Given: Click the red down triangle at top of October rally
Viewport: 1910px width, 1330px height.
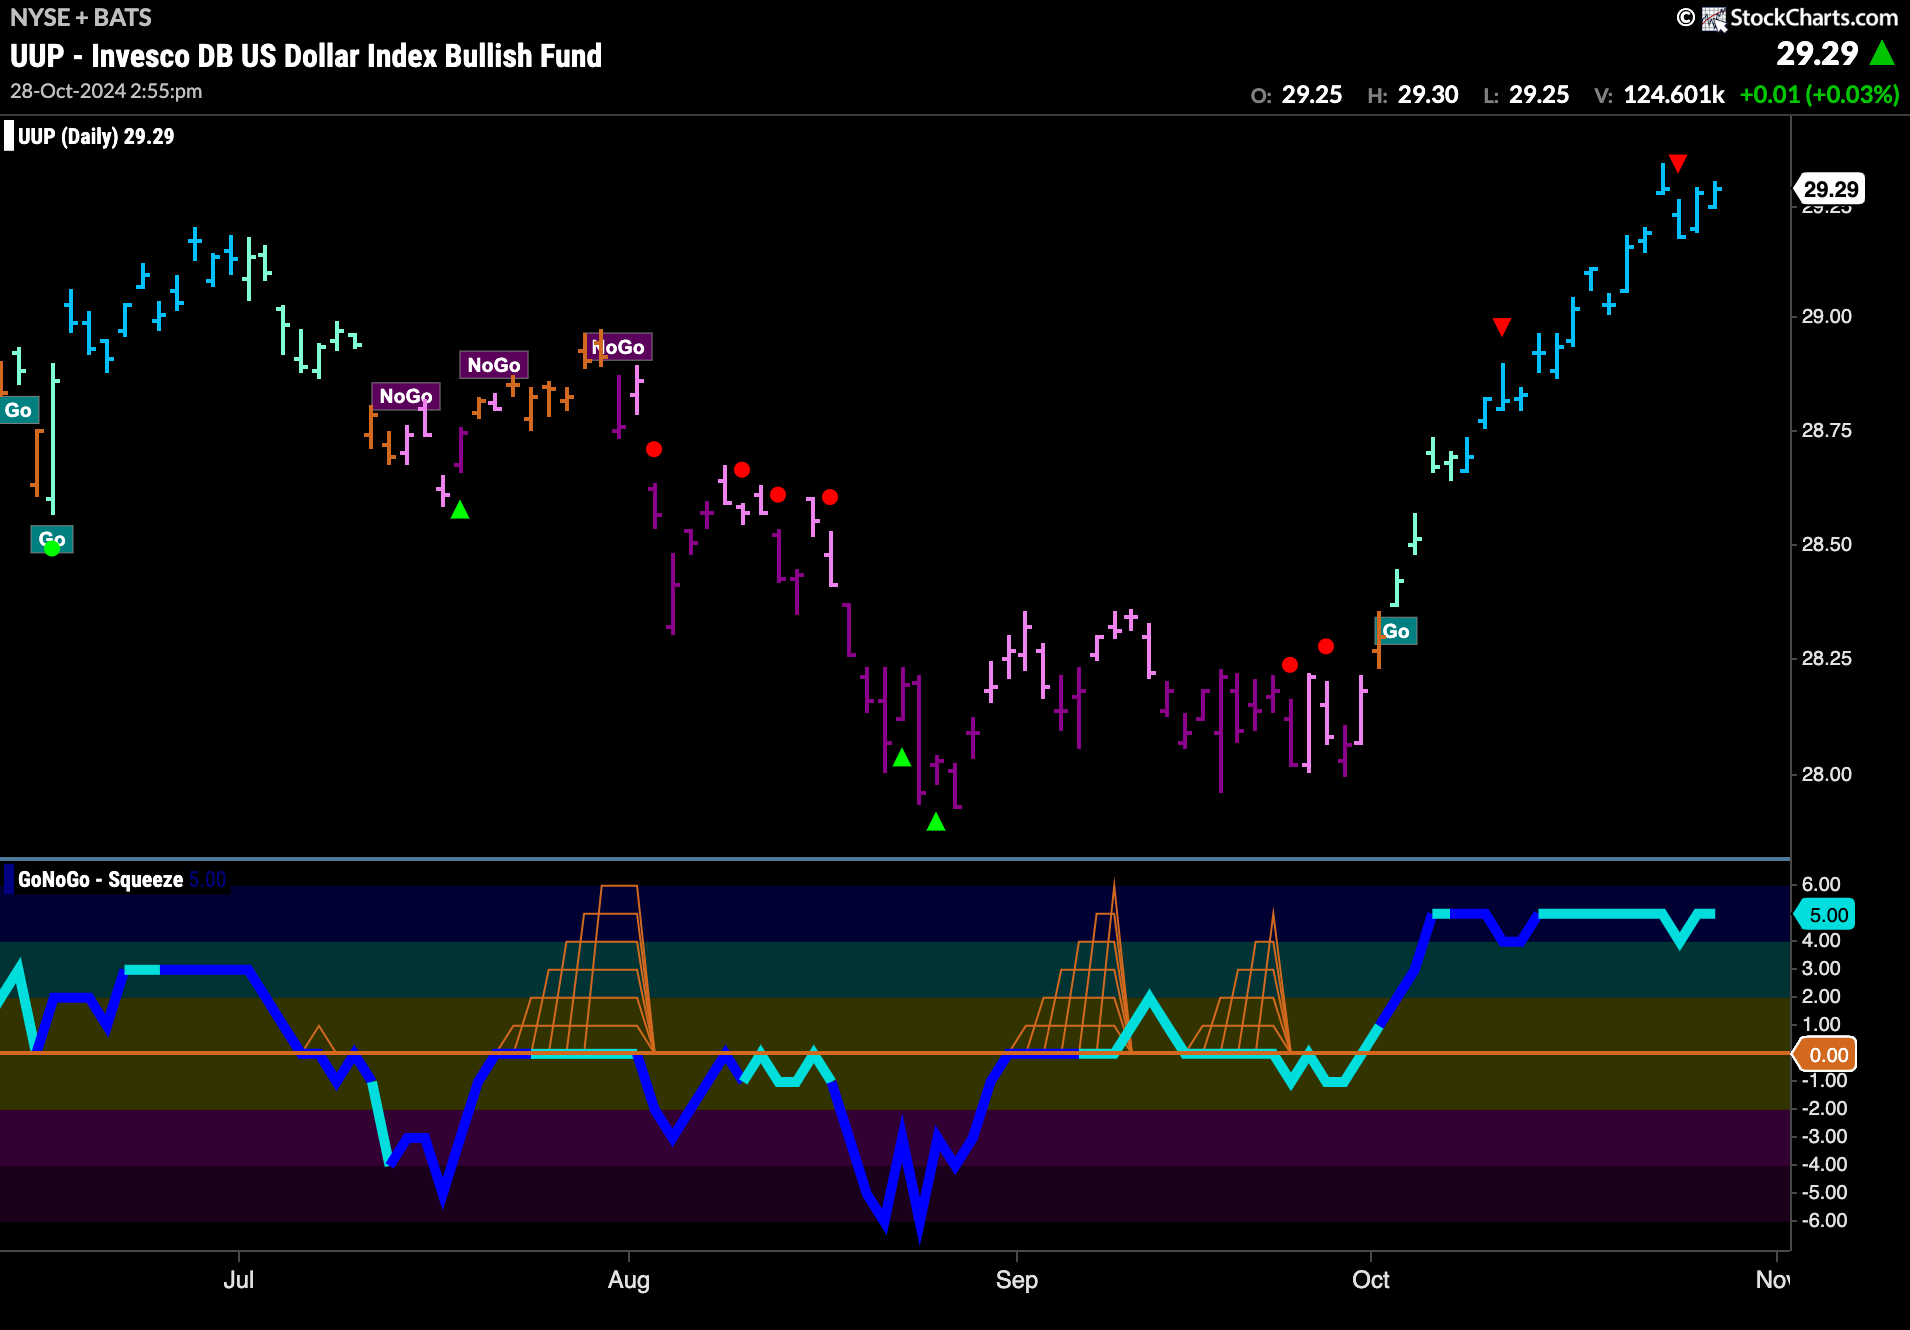Looking at the screenshot, I should (x=1678, y=162).
